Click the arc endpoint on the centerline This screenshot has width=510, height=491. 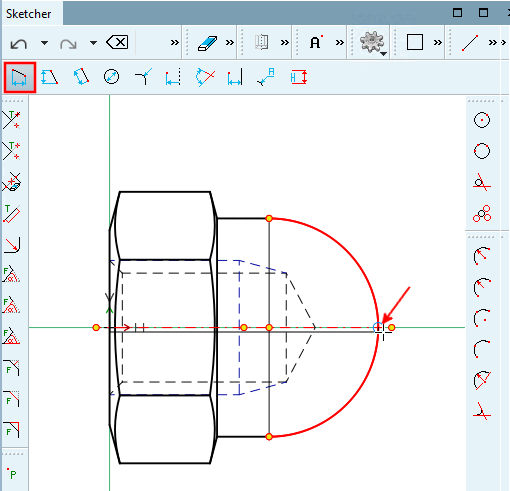[378, 327]
